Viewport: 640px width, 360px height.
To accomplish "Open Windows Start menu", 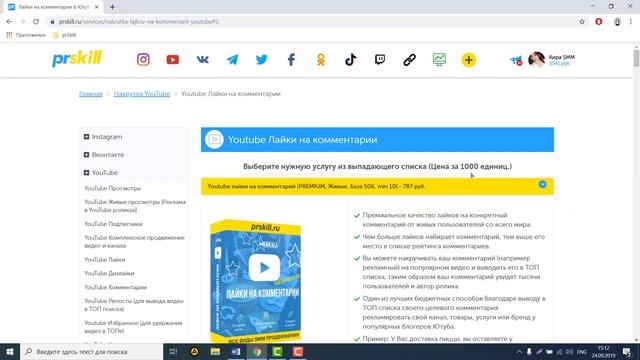I will (10, 351).
